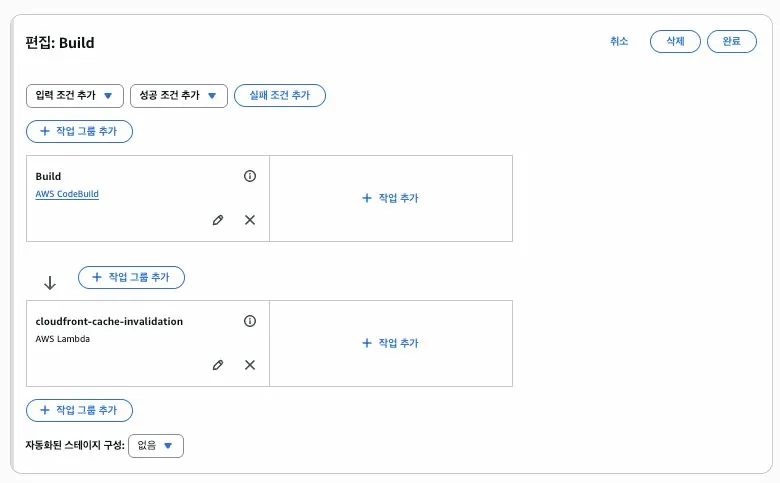Remove the Build action with X icon

click(250, 220)
